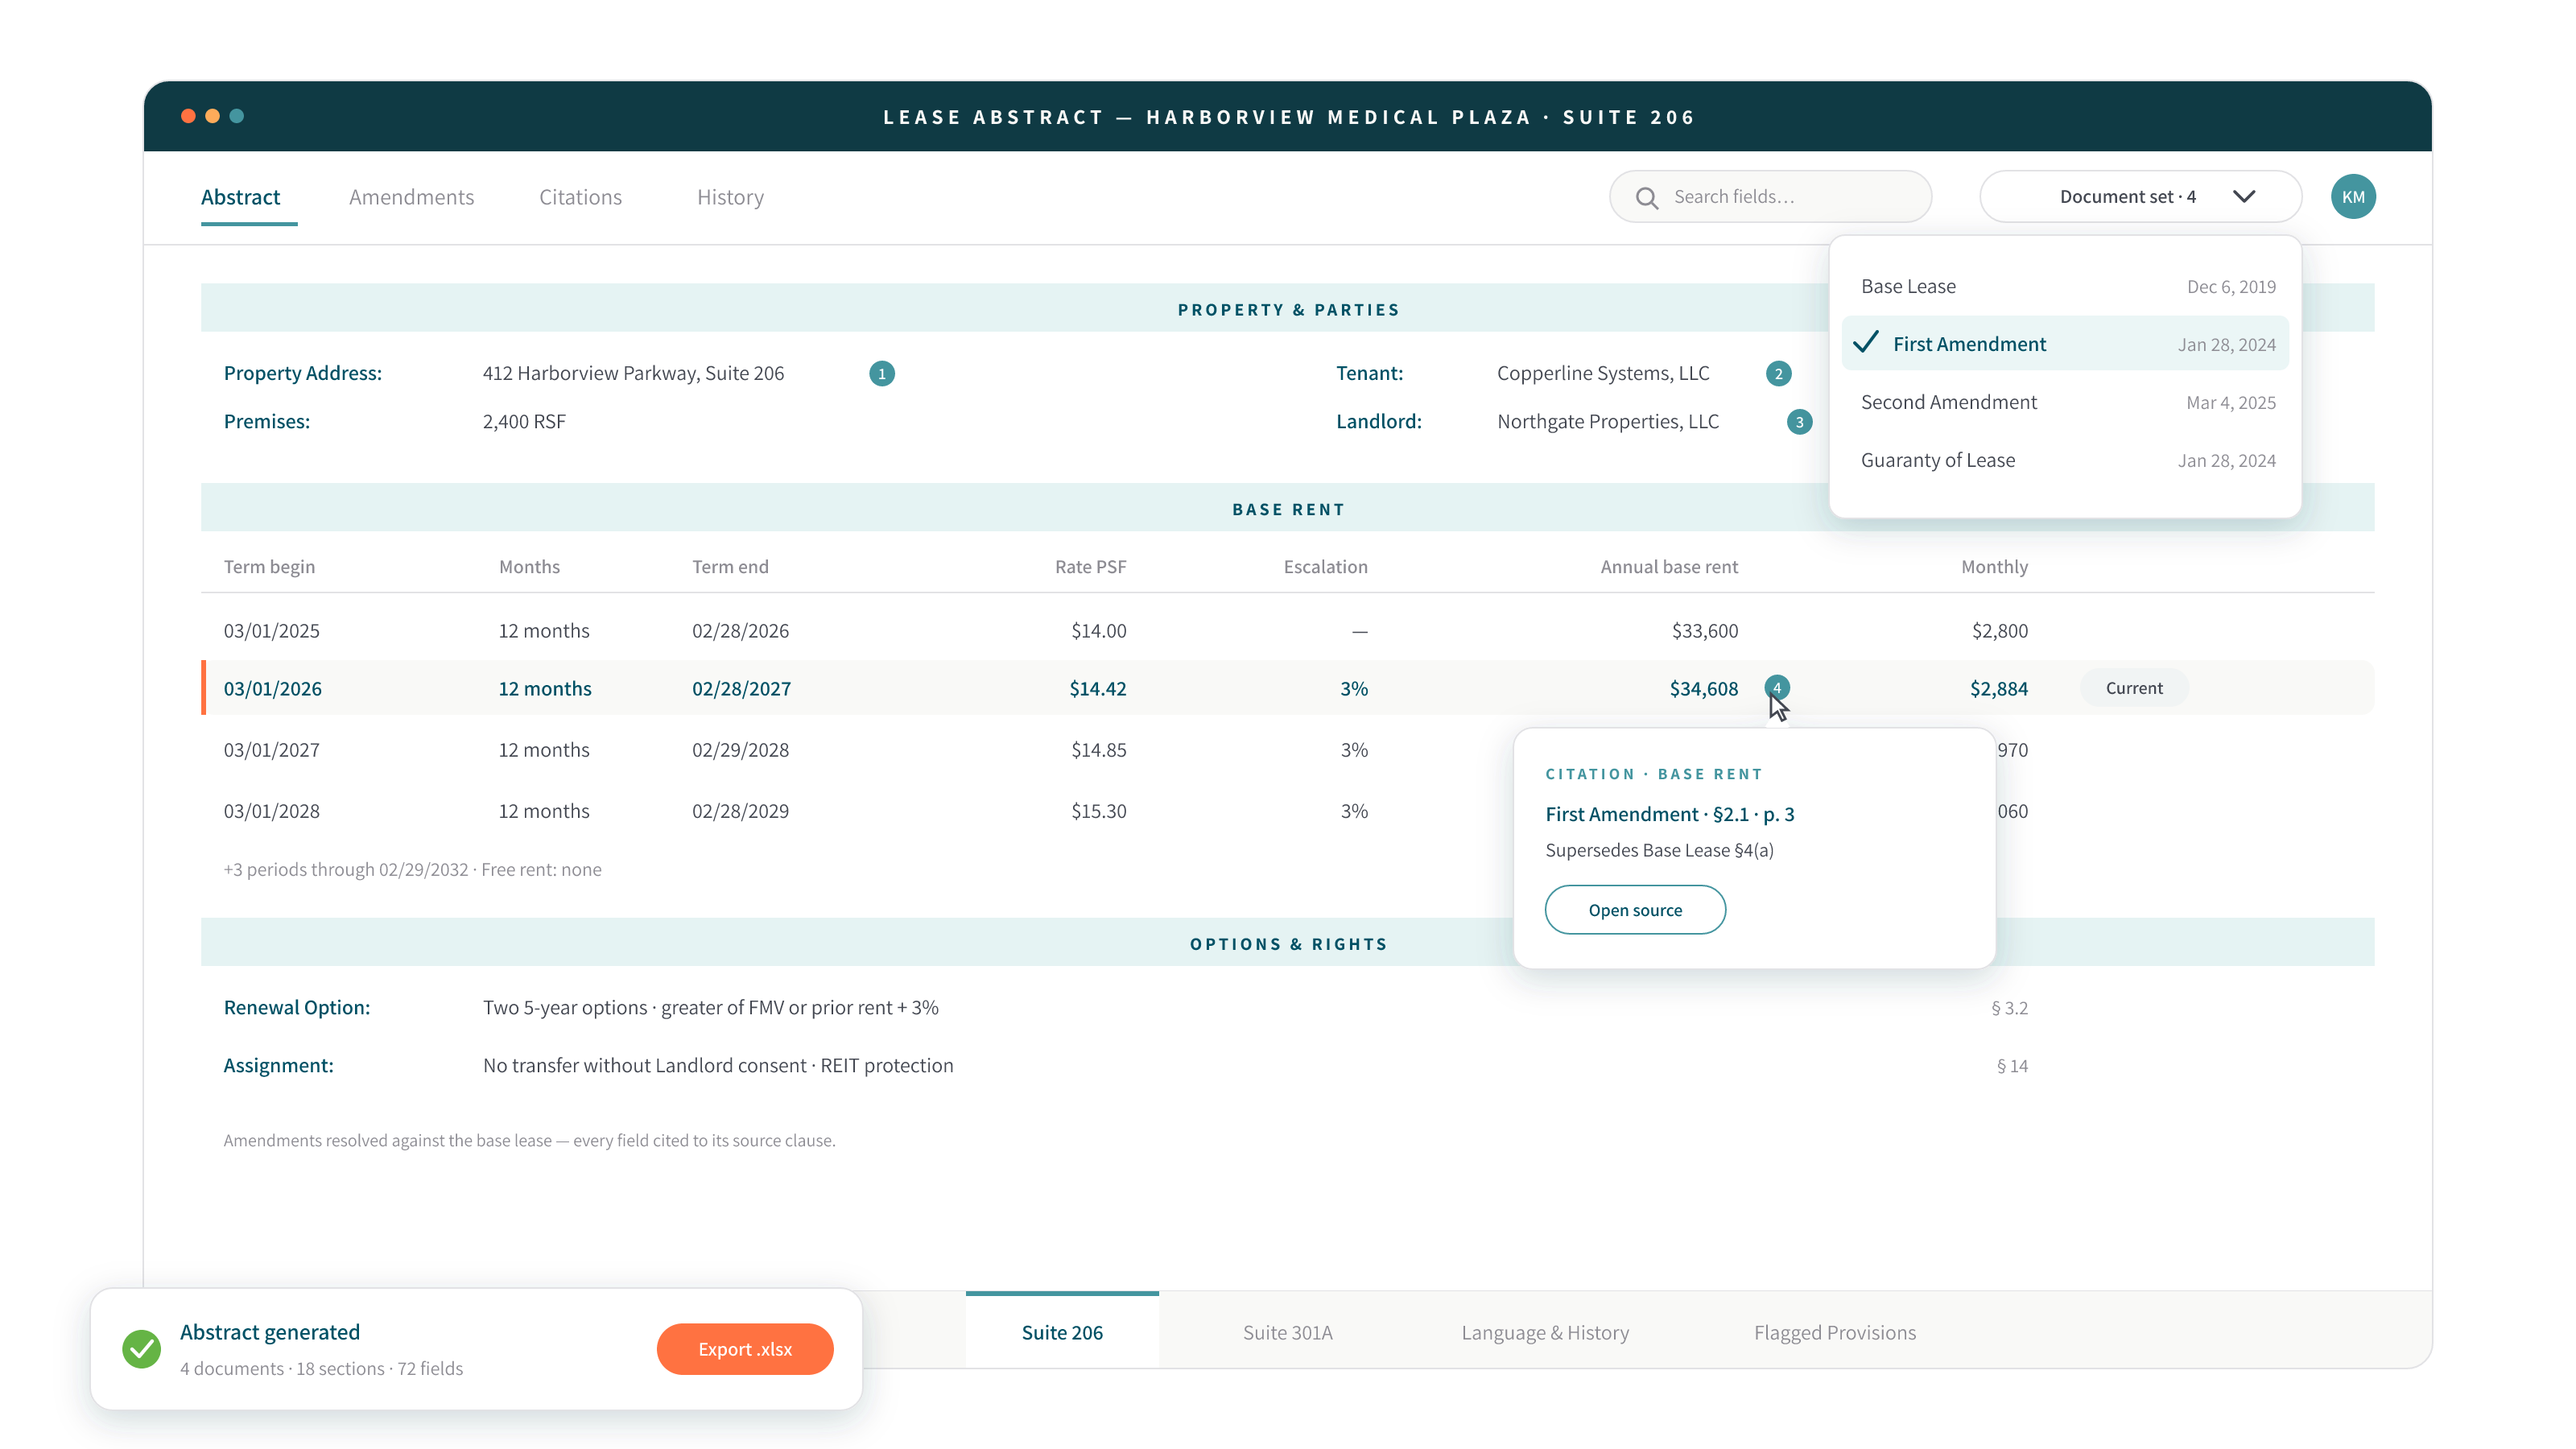Export the abstract as .xlsx
This screenshot has height=1449, width=2576.
[745, 1349]
